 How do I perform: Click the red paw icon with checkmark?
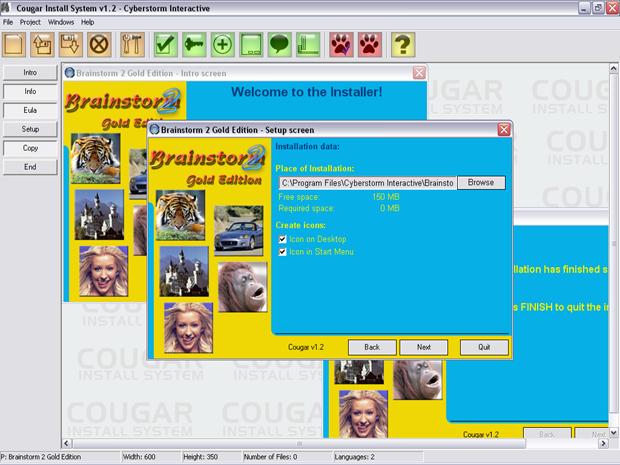tap(341, 44)
